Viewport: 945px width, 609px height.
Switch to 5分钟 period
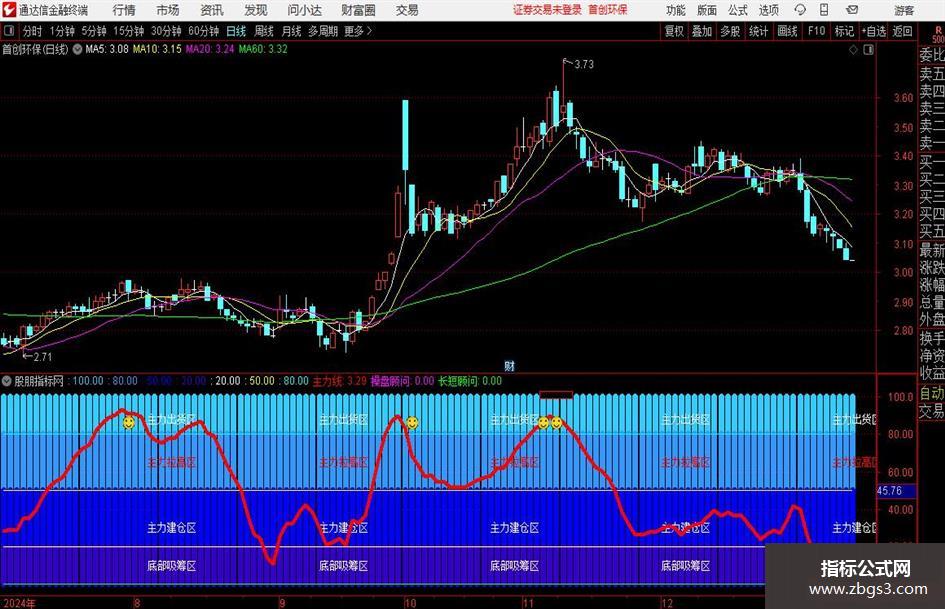pos(94,31)
